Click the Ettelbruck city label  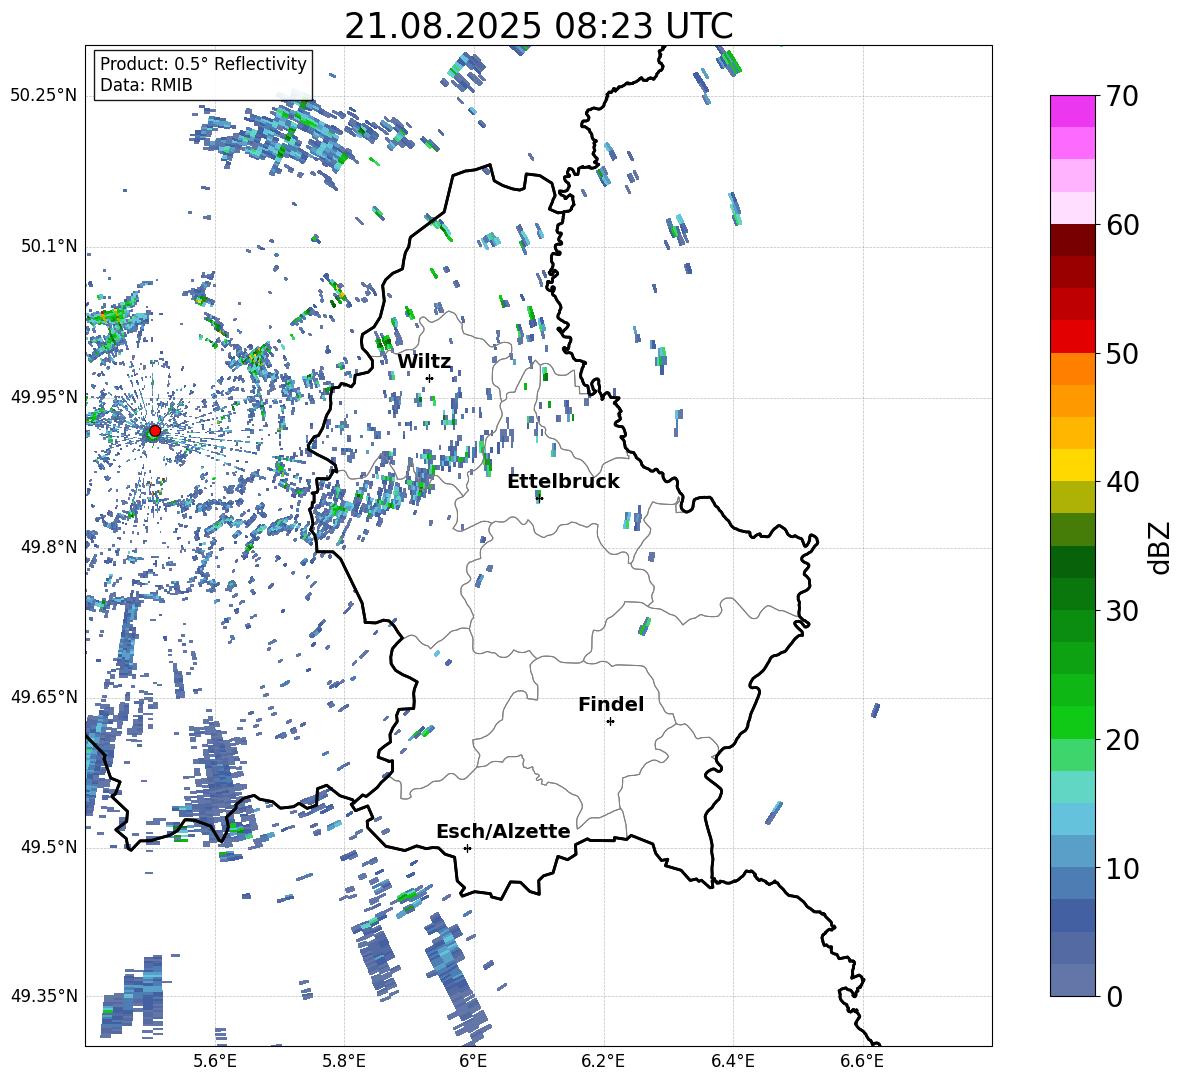pos(563,482)
